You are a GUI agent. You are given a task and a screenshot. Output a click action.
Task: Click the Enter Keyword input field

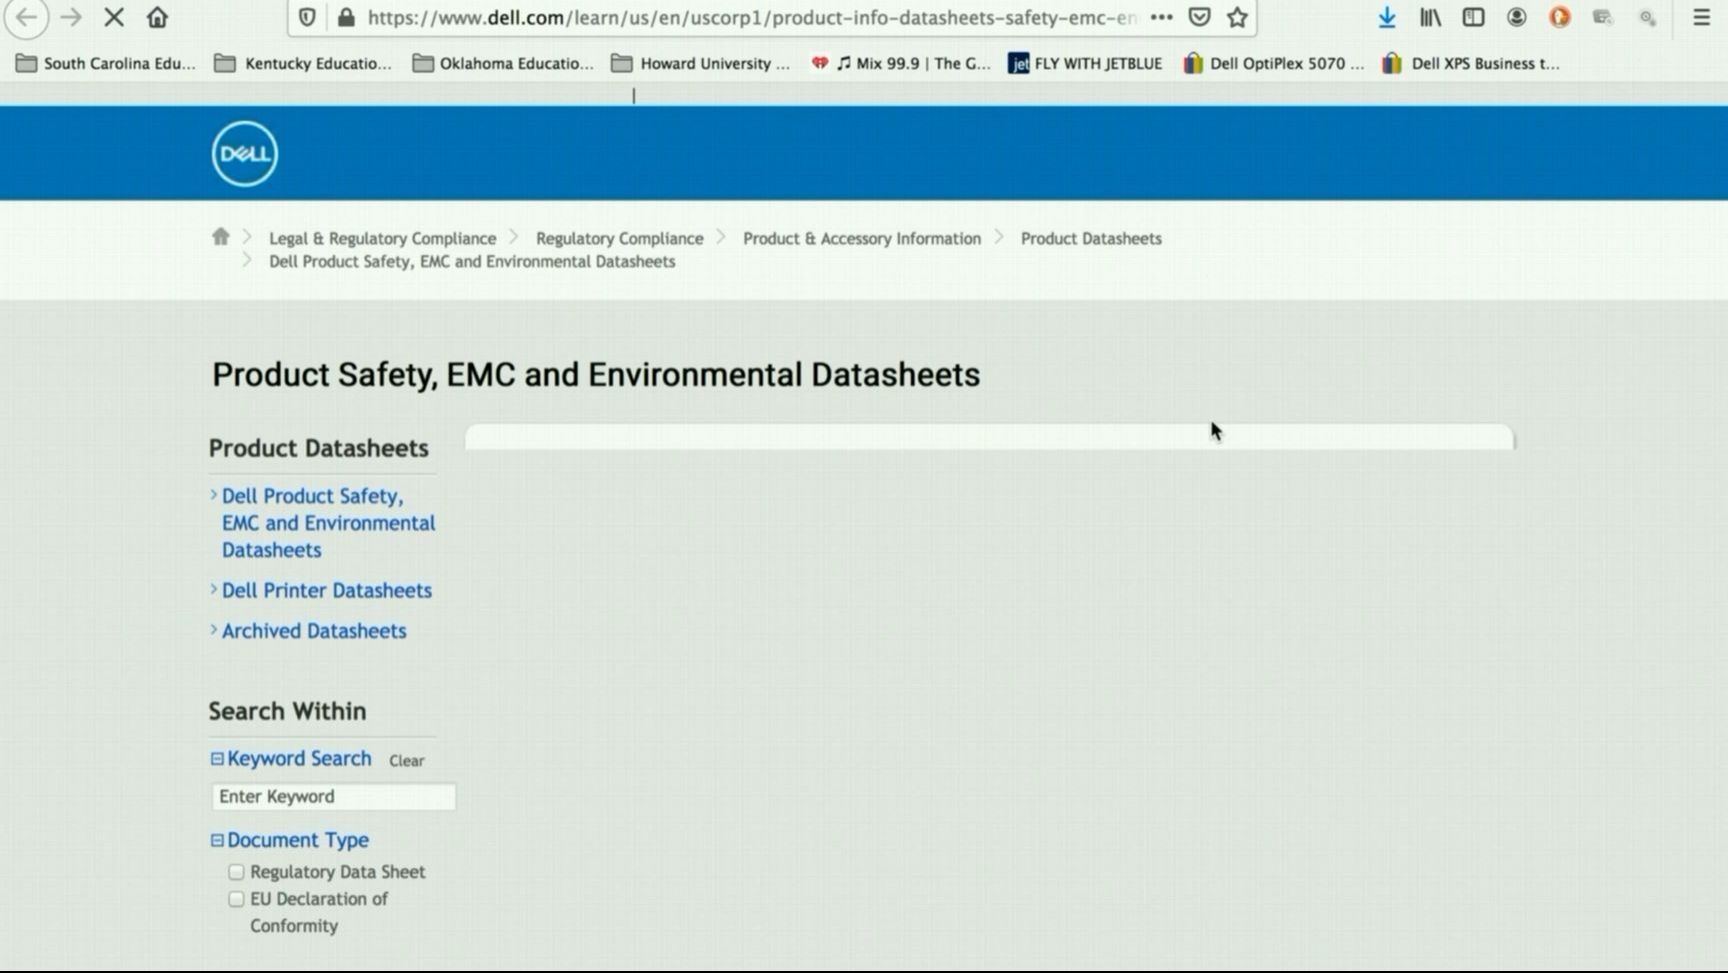tap(334, 796)
